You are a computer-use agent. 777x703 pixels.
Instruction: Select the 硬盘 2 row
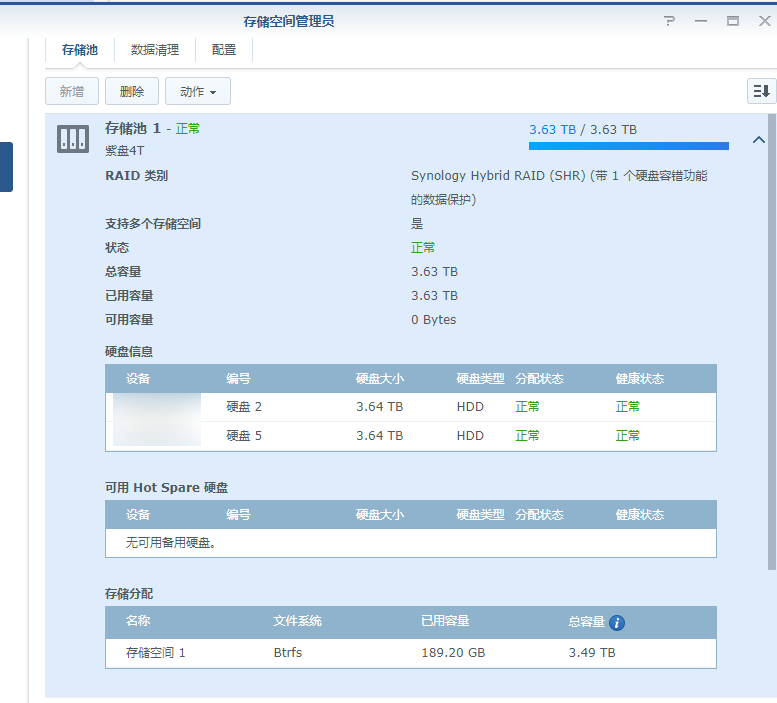pos(411,407)
